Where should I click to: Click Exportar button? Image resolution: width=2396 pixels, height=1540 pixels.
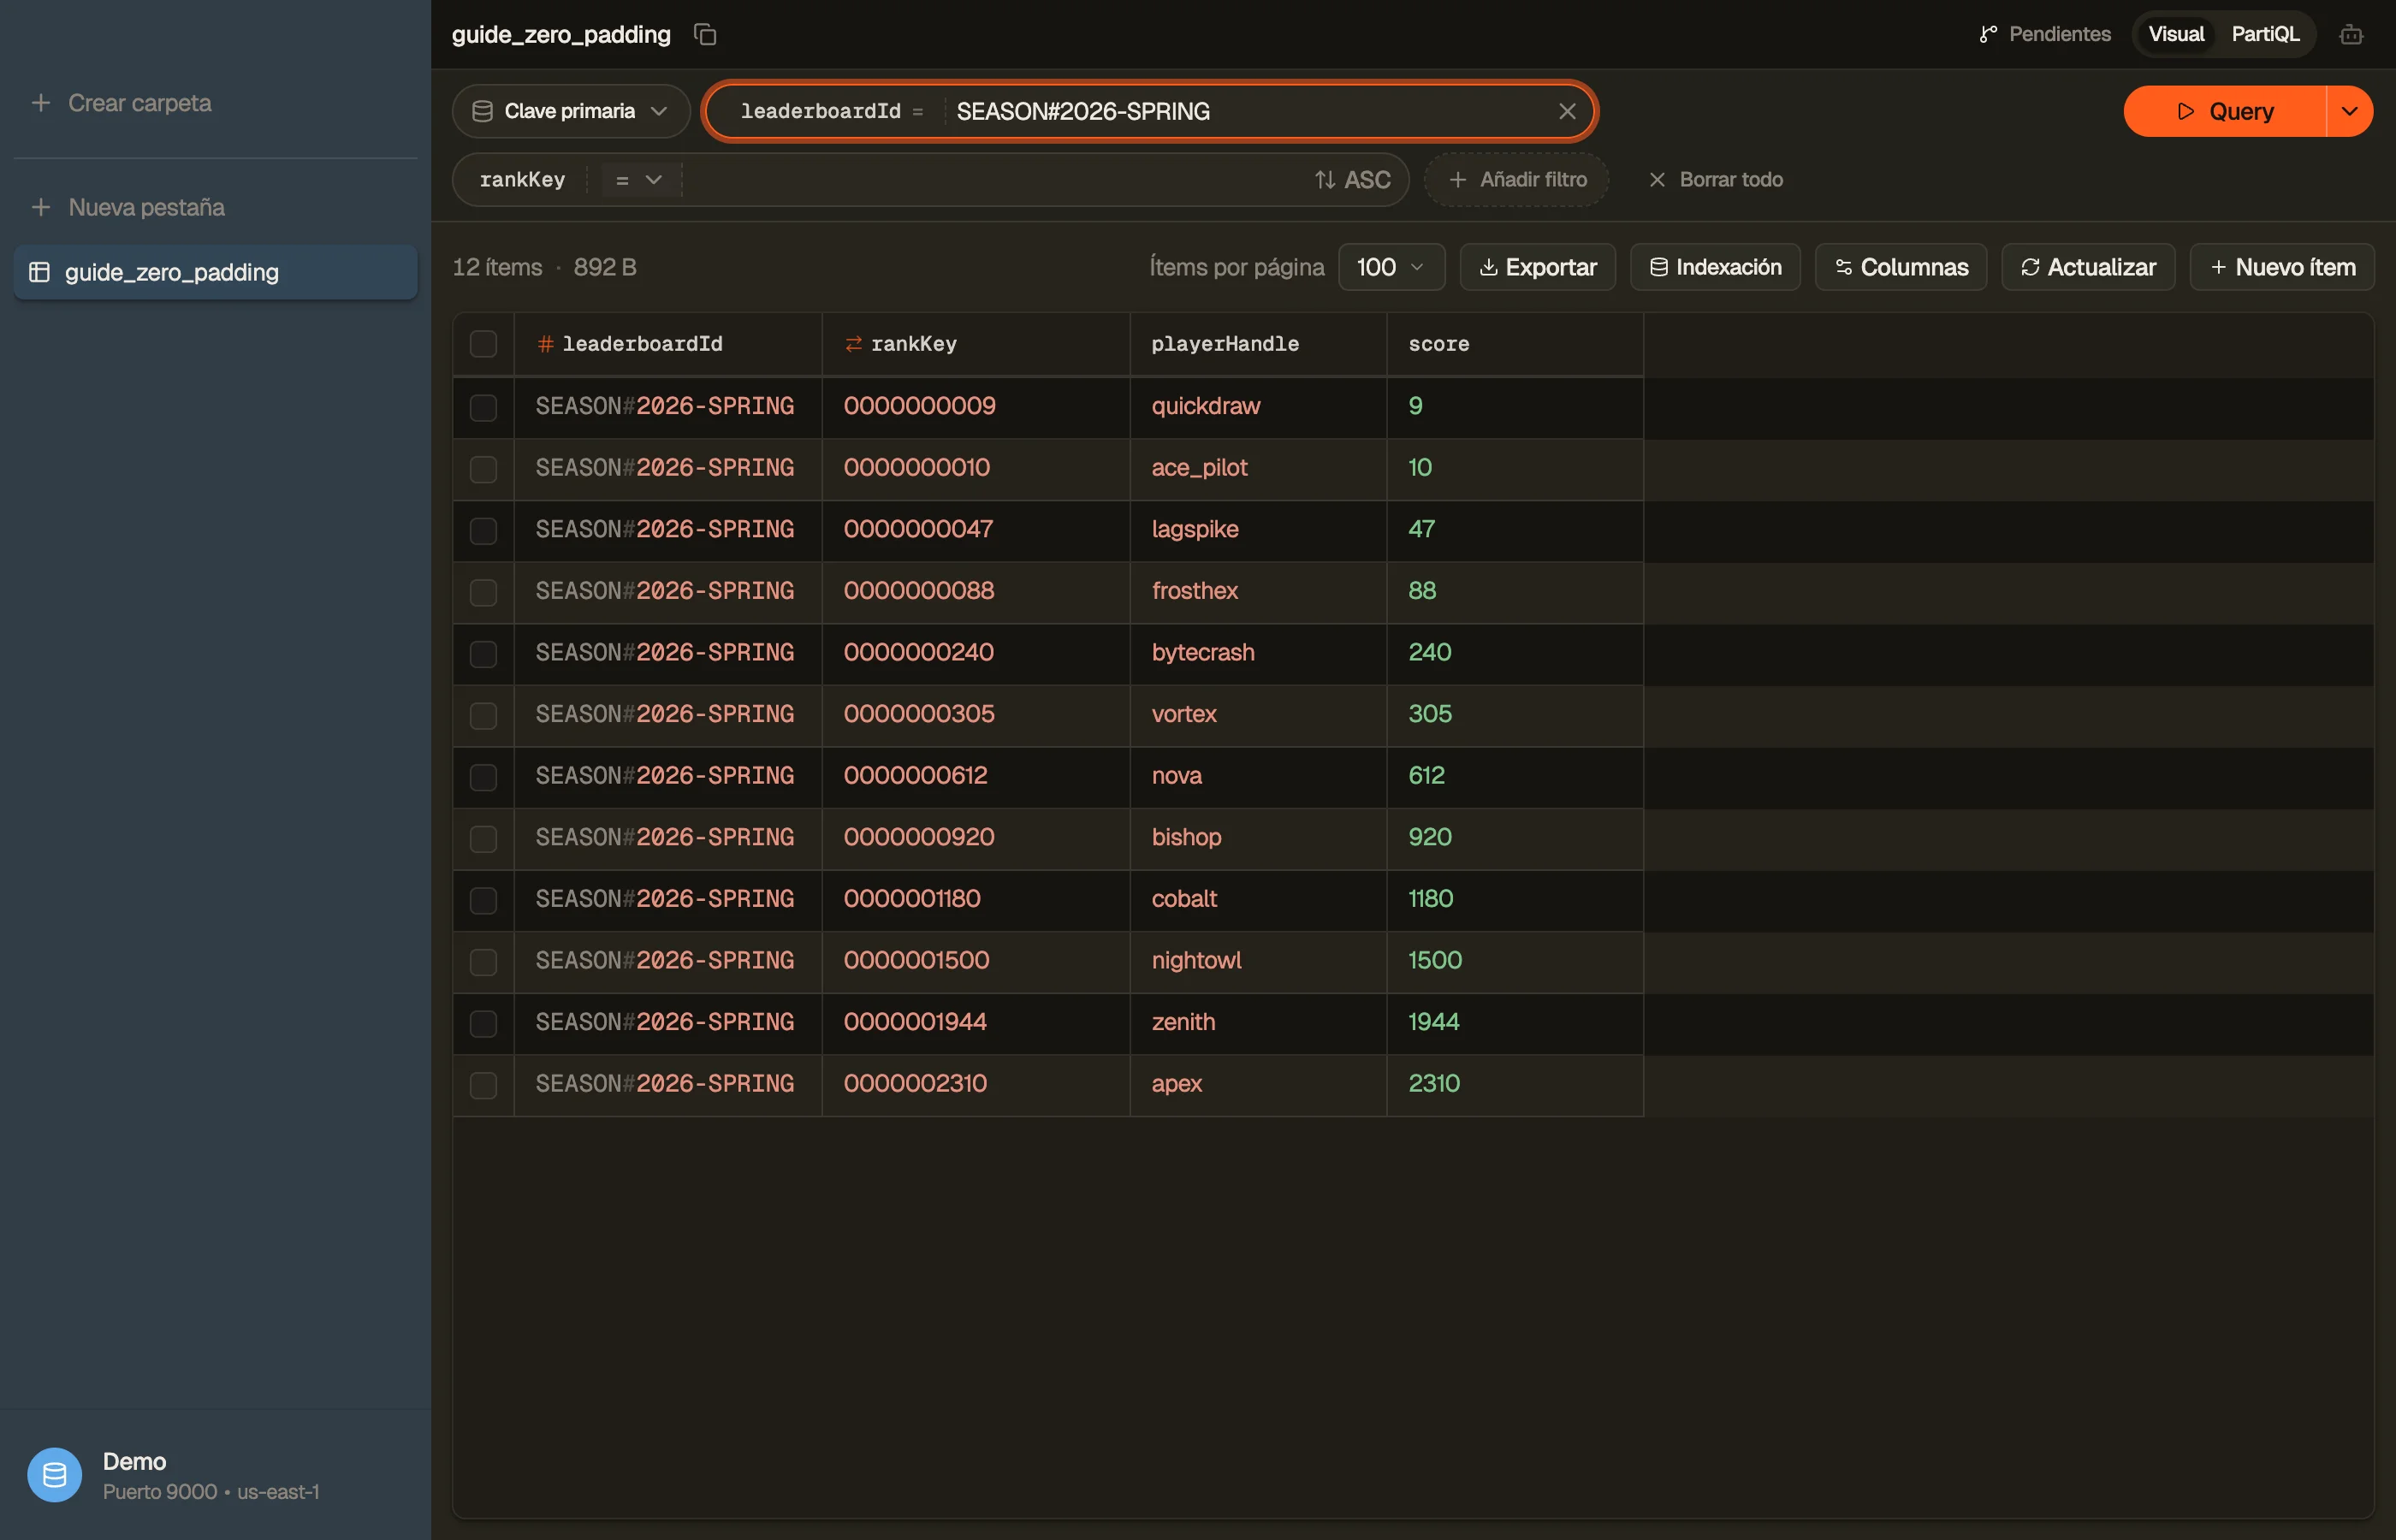click(1537, 267)
